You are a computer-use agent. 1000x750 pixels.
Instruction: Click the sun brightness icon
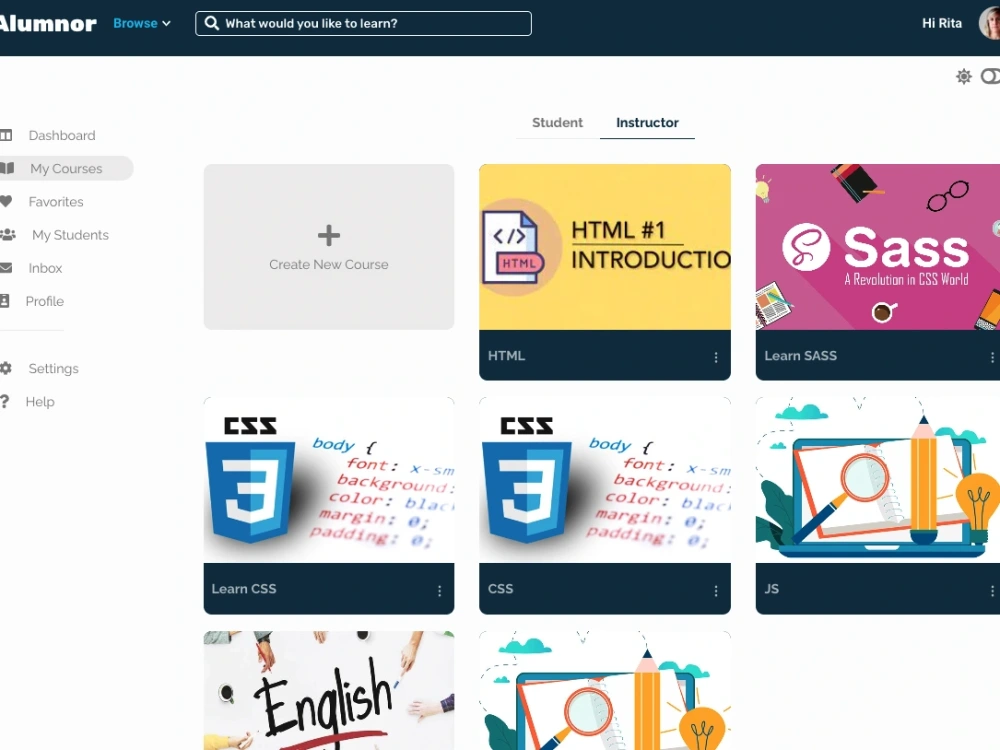point(964,77)
